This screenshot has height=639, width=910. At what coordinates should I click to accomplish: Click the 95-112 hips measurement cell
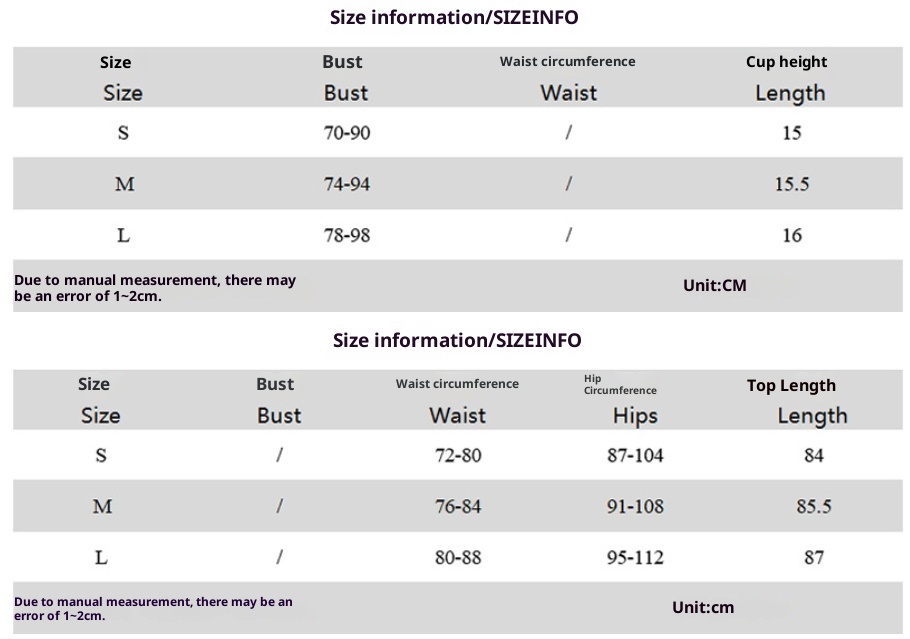(x=635, y=558)
